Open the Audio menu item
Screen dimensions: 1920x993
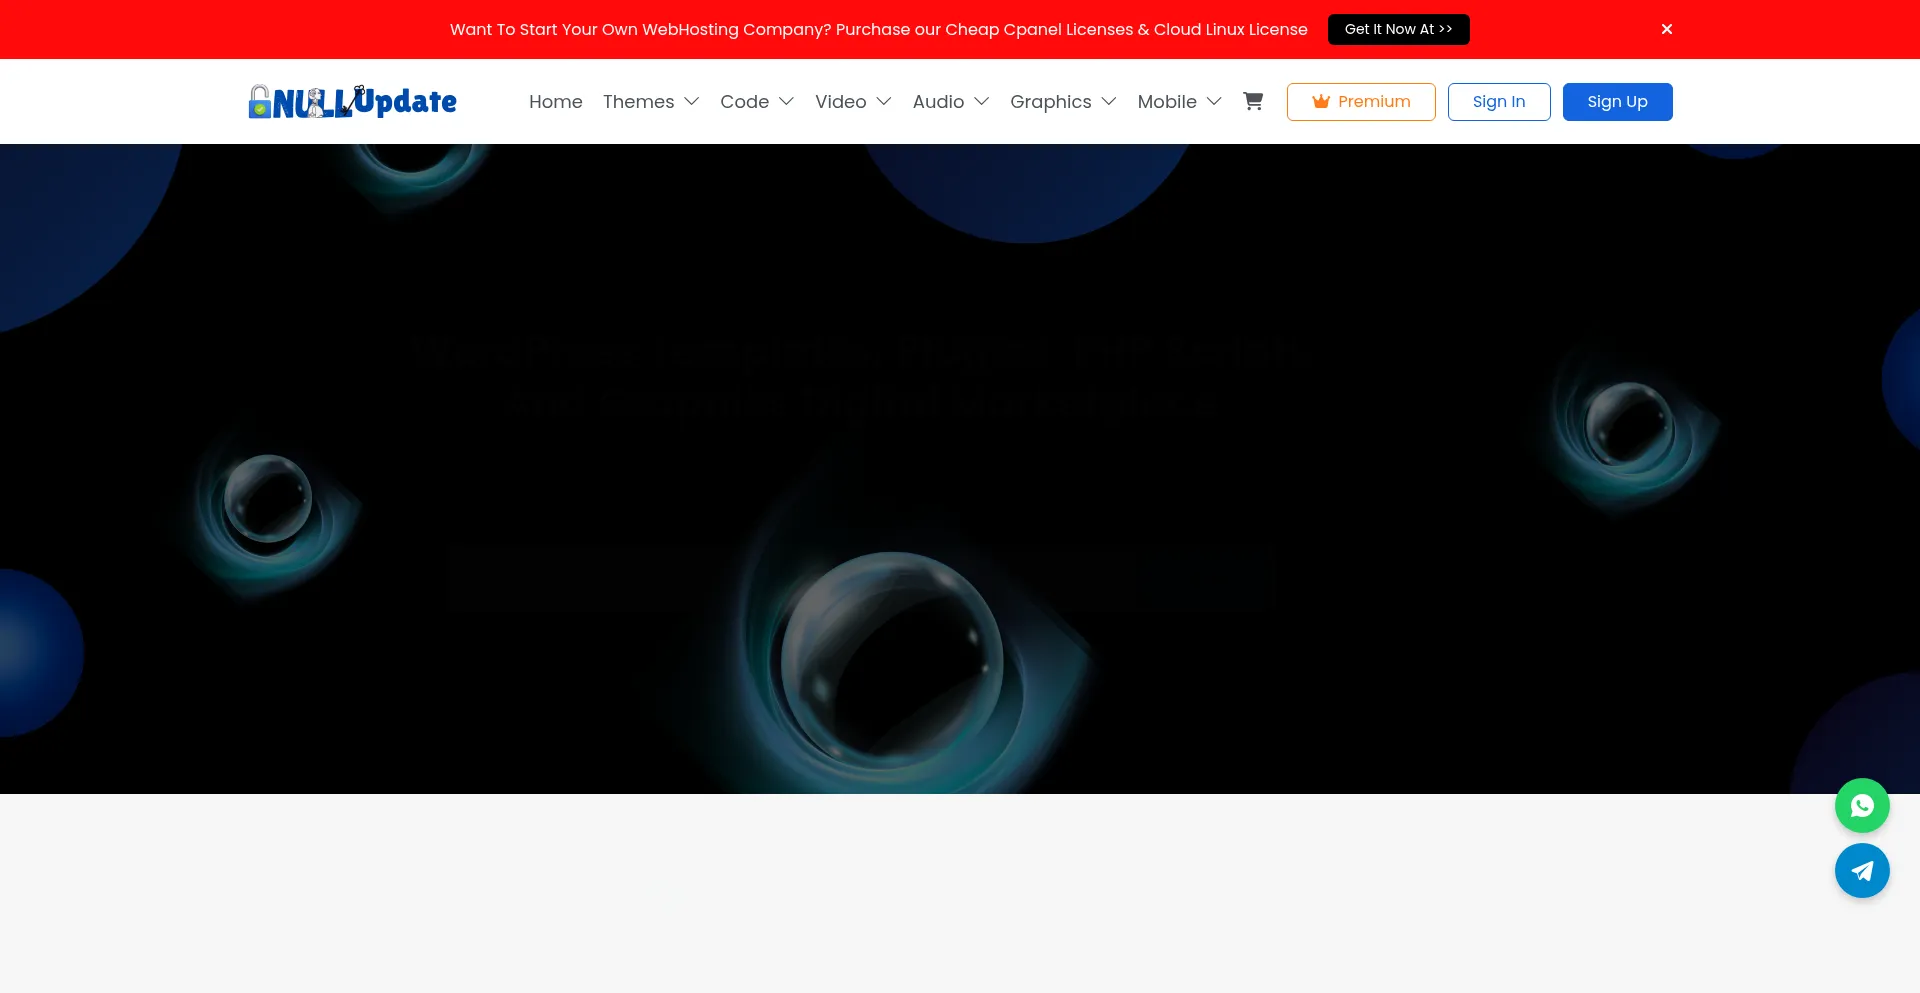pos(937,102)
